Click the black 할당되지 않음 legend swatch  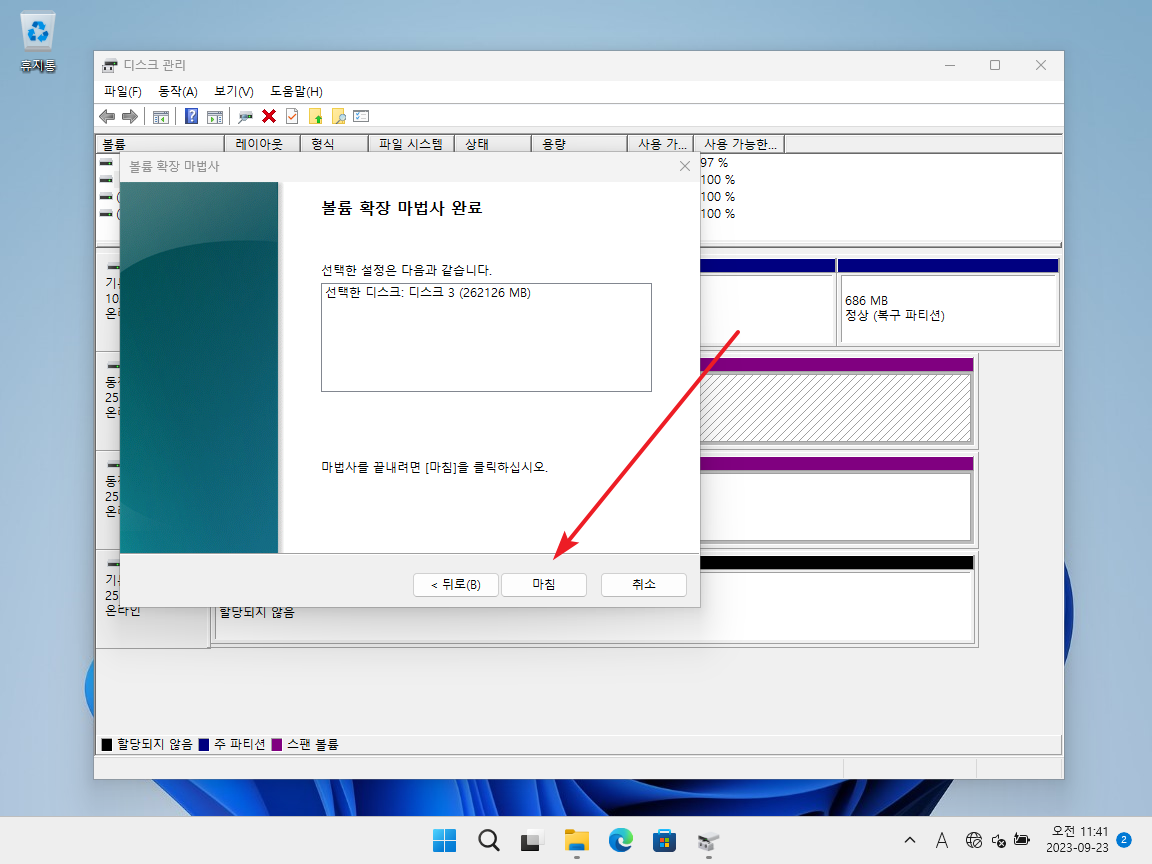tap(107, 744)
